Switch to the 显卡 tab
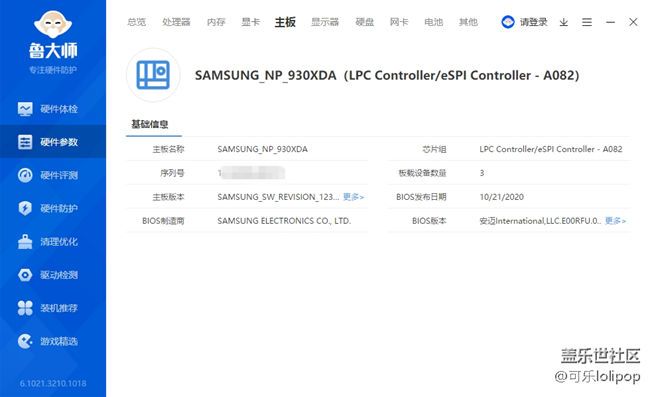 point(250,22)
